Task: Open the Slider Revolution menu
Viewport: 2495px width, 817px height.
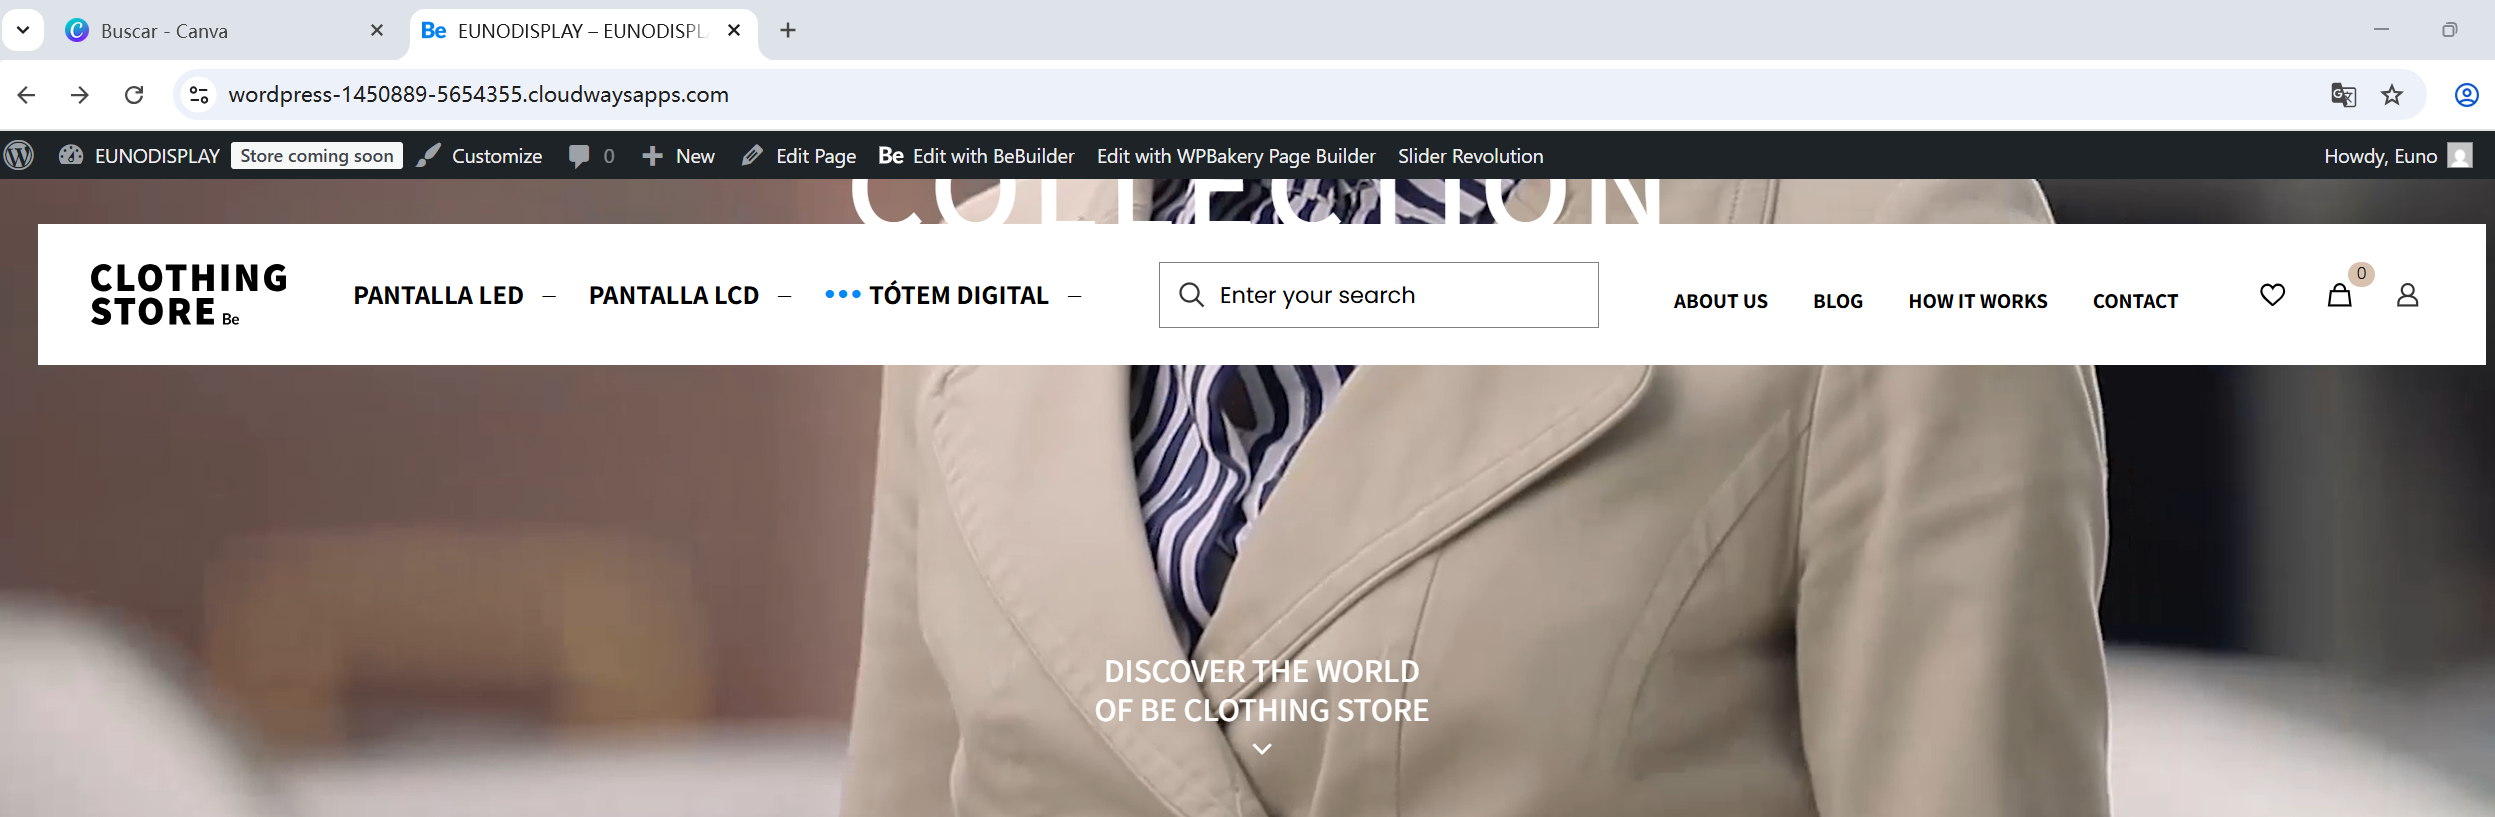Action: pyautogui.click(x=1470, y=156)
